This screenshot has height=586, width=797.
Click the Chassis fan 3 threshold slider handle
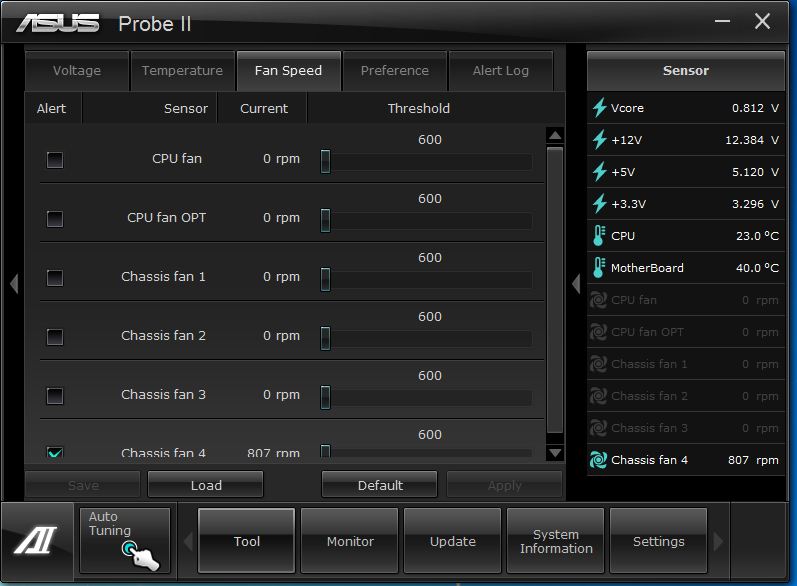pos(325,397)
